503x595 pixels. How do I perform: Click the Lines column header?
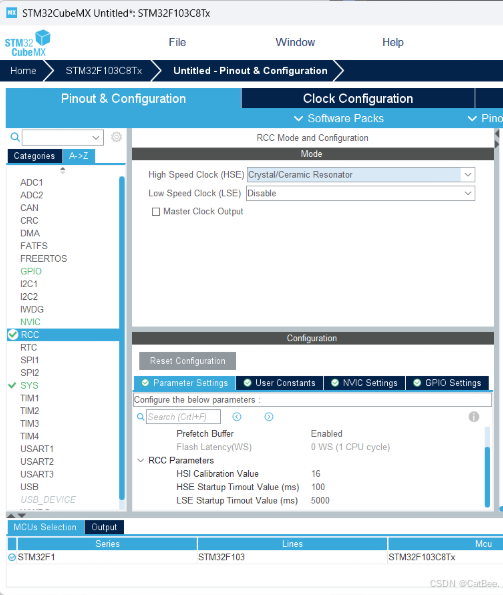click(x=292, y=544)
